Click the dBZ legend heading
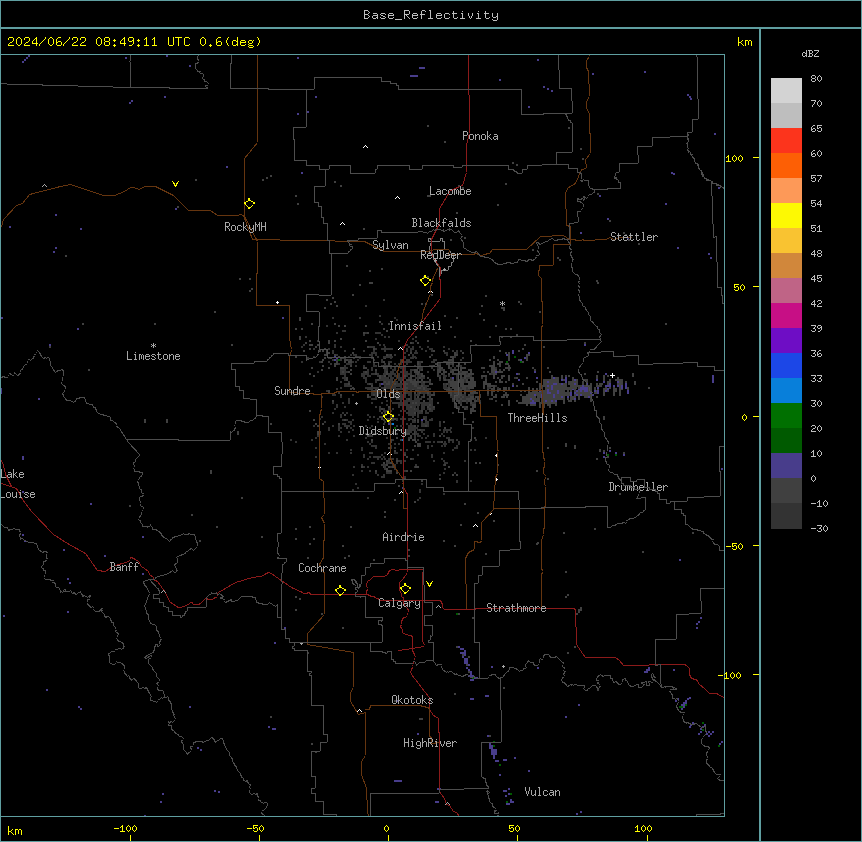Viewport: 862px width, 842px height. [x=810, y=53]
